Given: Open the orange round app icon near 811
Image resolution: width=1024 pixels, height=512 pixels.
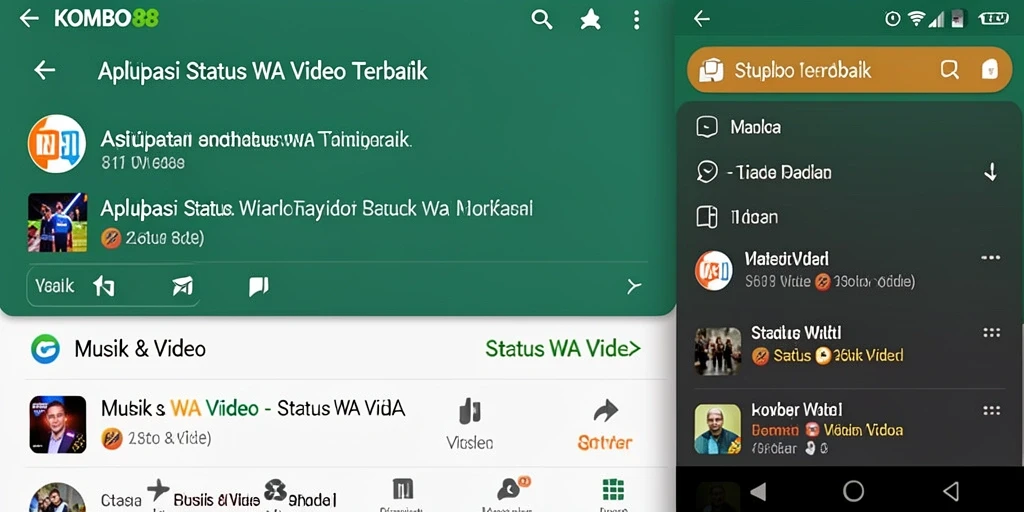Looking at the screenshot, I should (57, 144).
